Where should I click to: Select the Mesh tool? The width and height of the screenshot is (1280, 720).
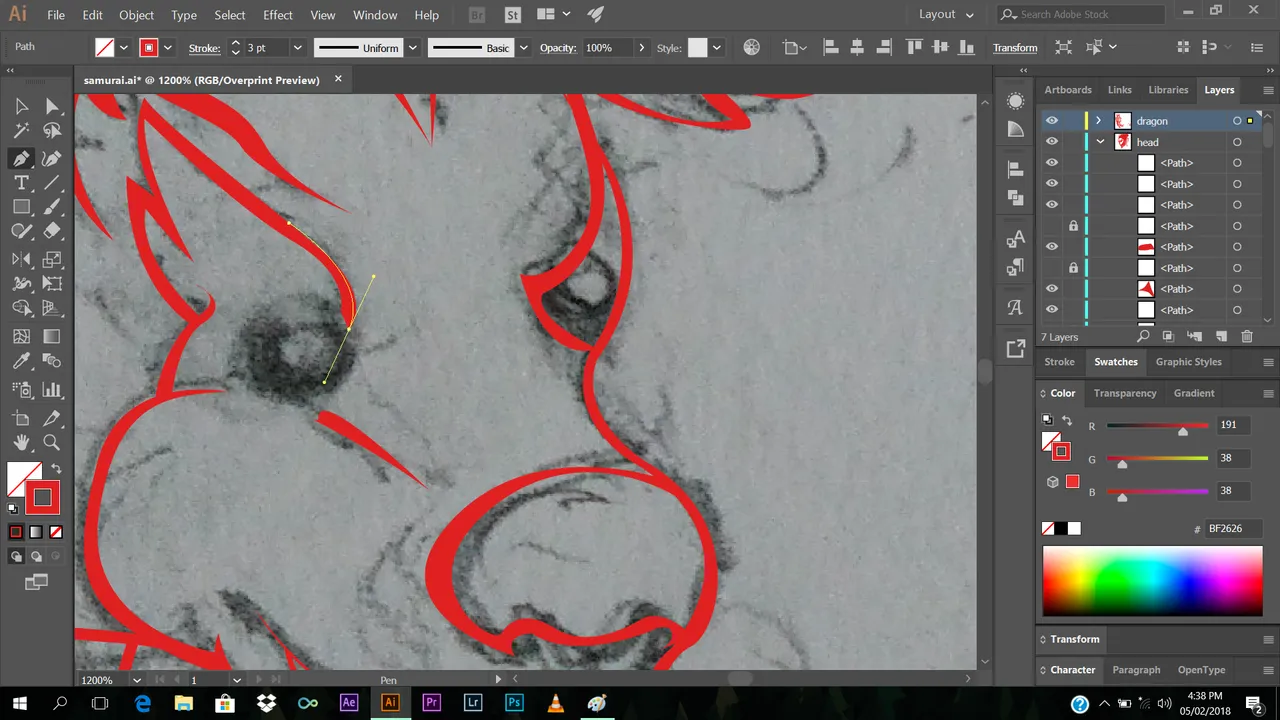[21, 337]
